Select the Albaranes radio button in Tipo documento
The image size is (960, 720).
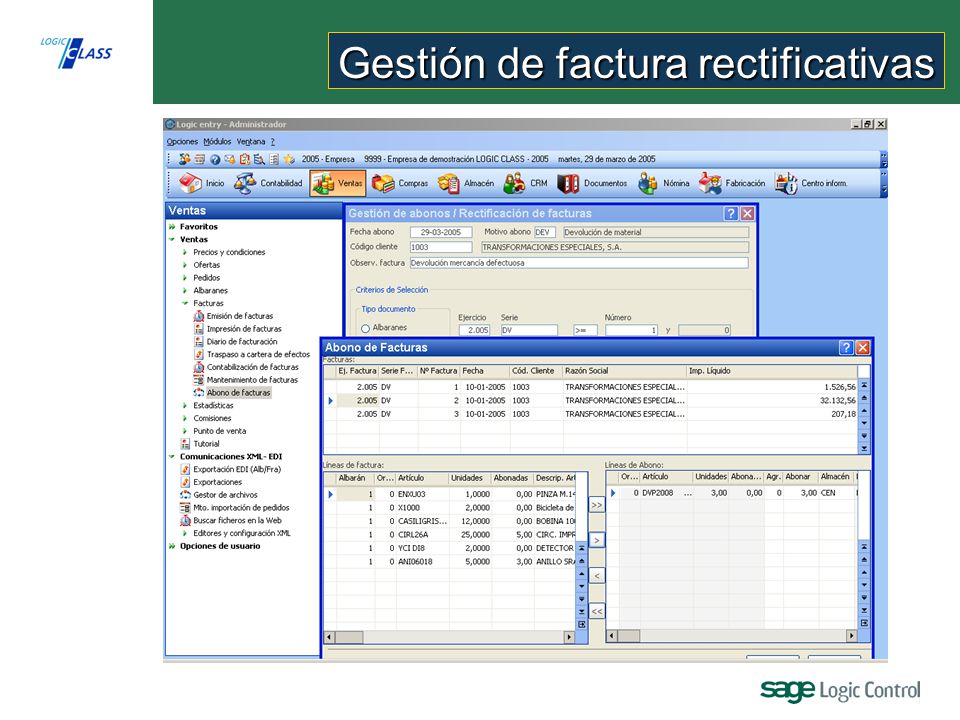(366, 328)
